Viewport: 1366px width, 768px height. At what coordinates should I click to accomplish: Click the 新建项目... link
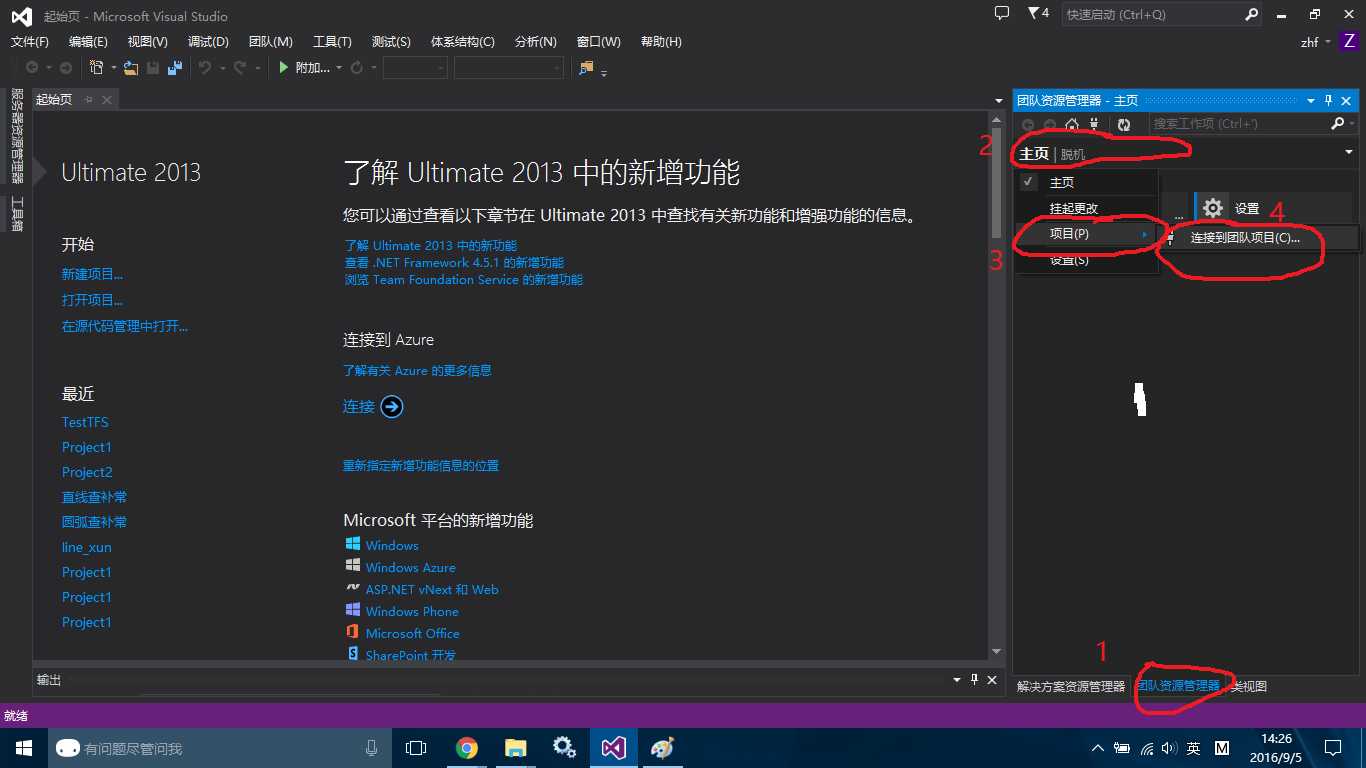point(92,274)
